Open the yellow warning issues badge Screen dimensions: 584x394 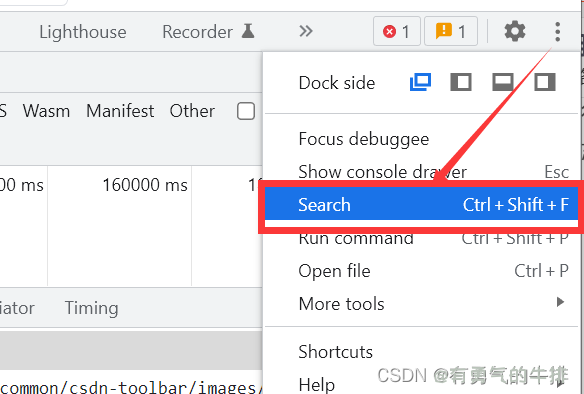pyautogui.click(x=451, y=31)
